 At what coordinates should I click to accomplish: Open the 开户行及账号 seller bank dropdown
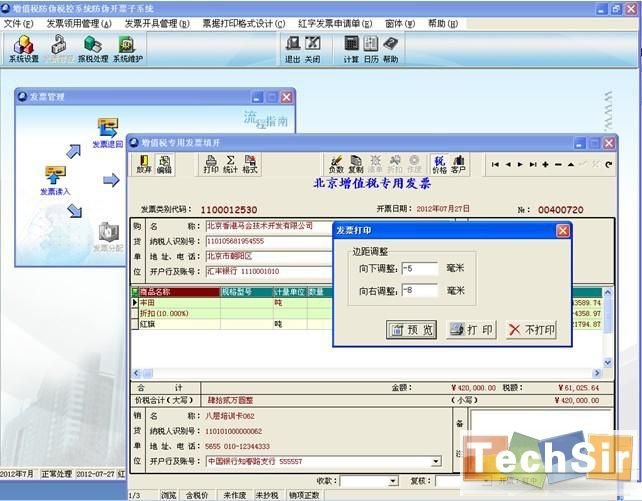436,461
